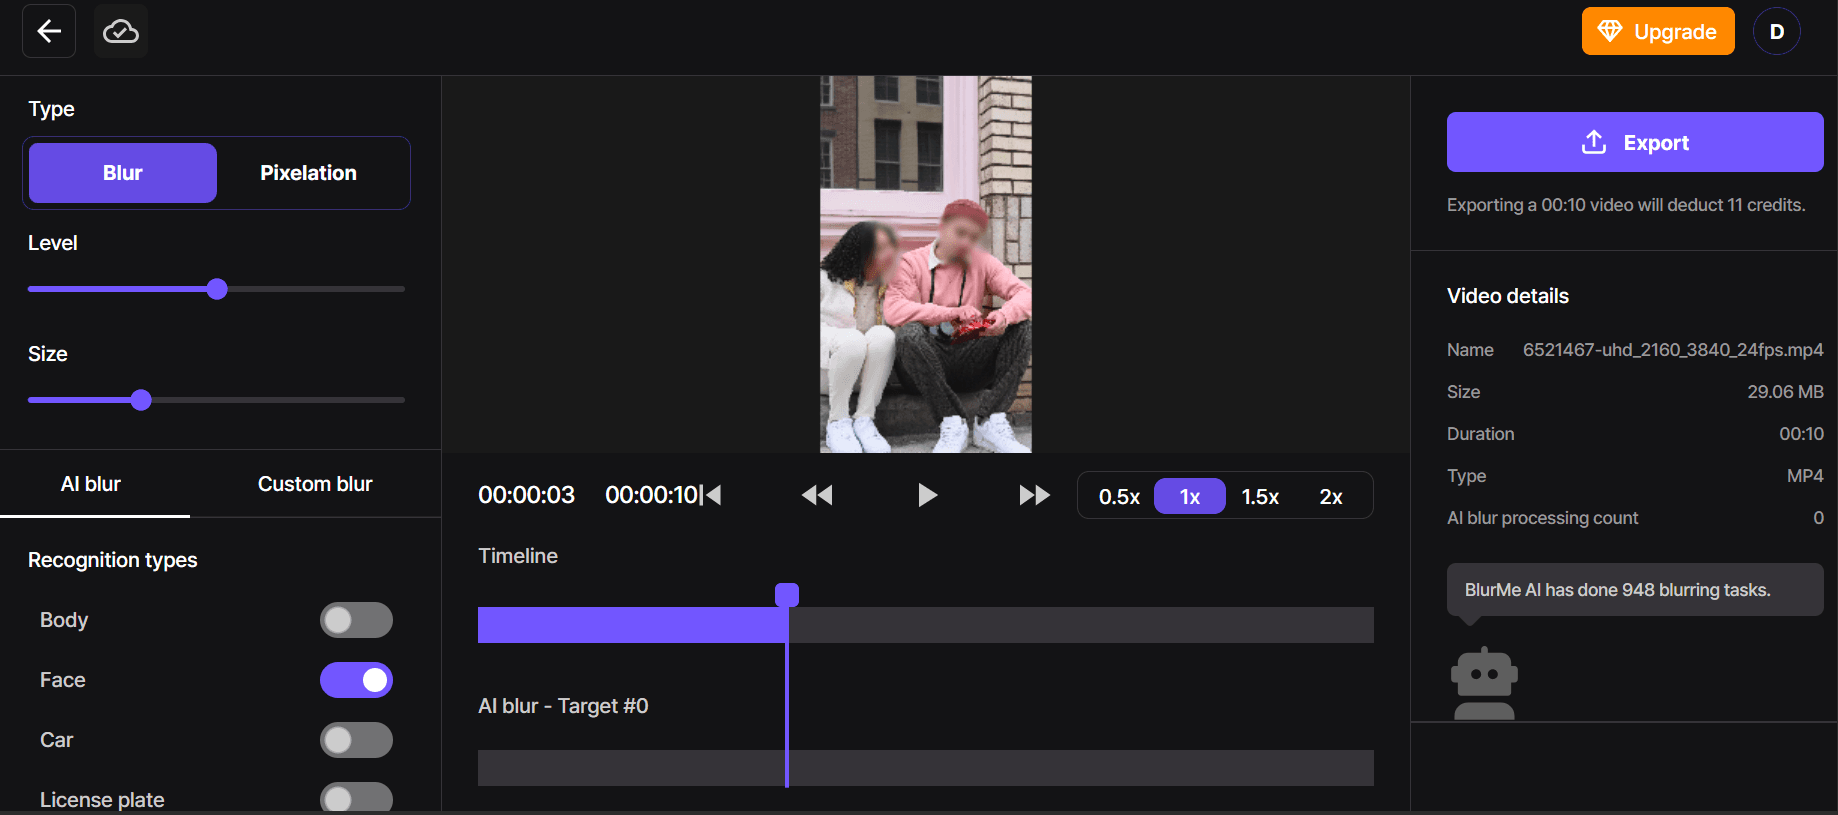Click the orange Upgrade button
This screenshot has height=815, width=1838.
1657,31
